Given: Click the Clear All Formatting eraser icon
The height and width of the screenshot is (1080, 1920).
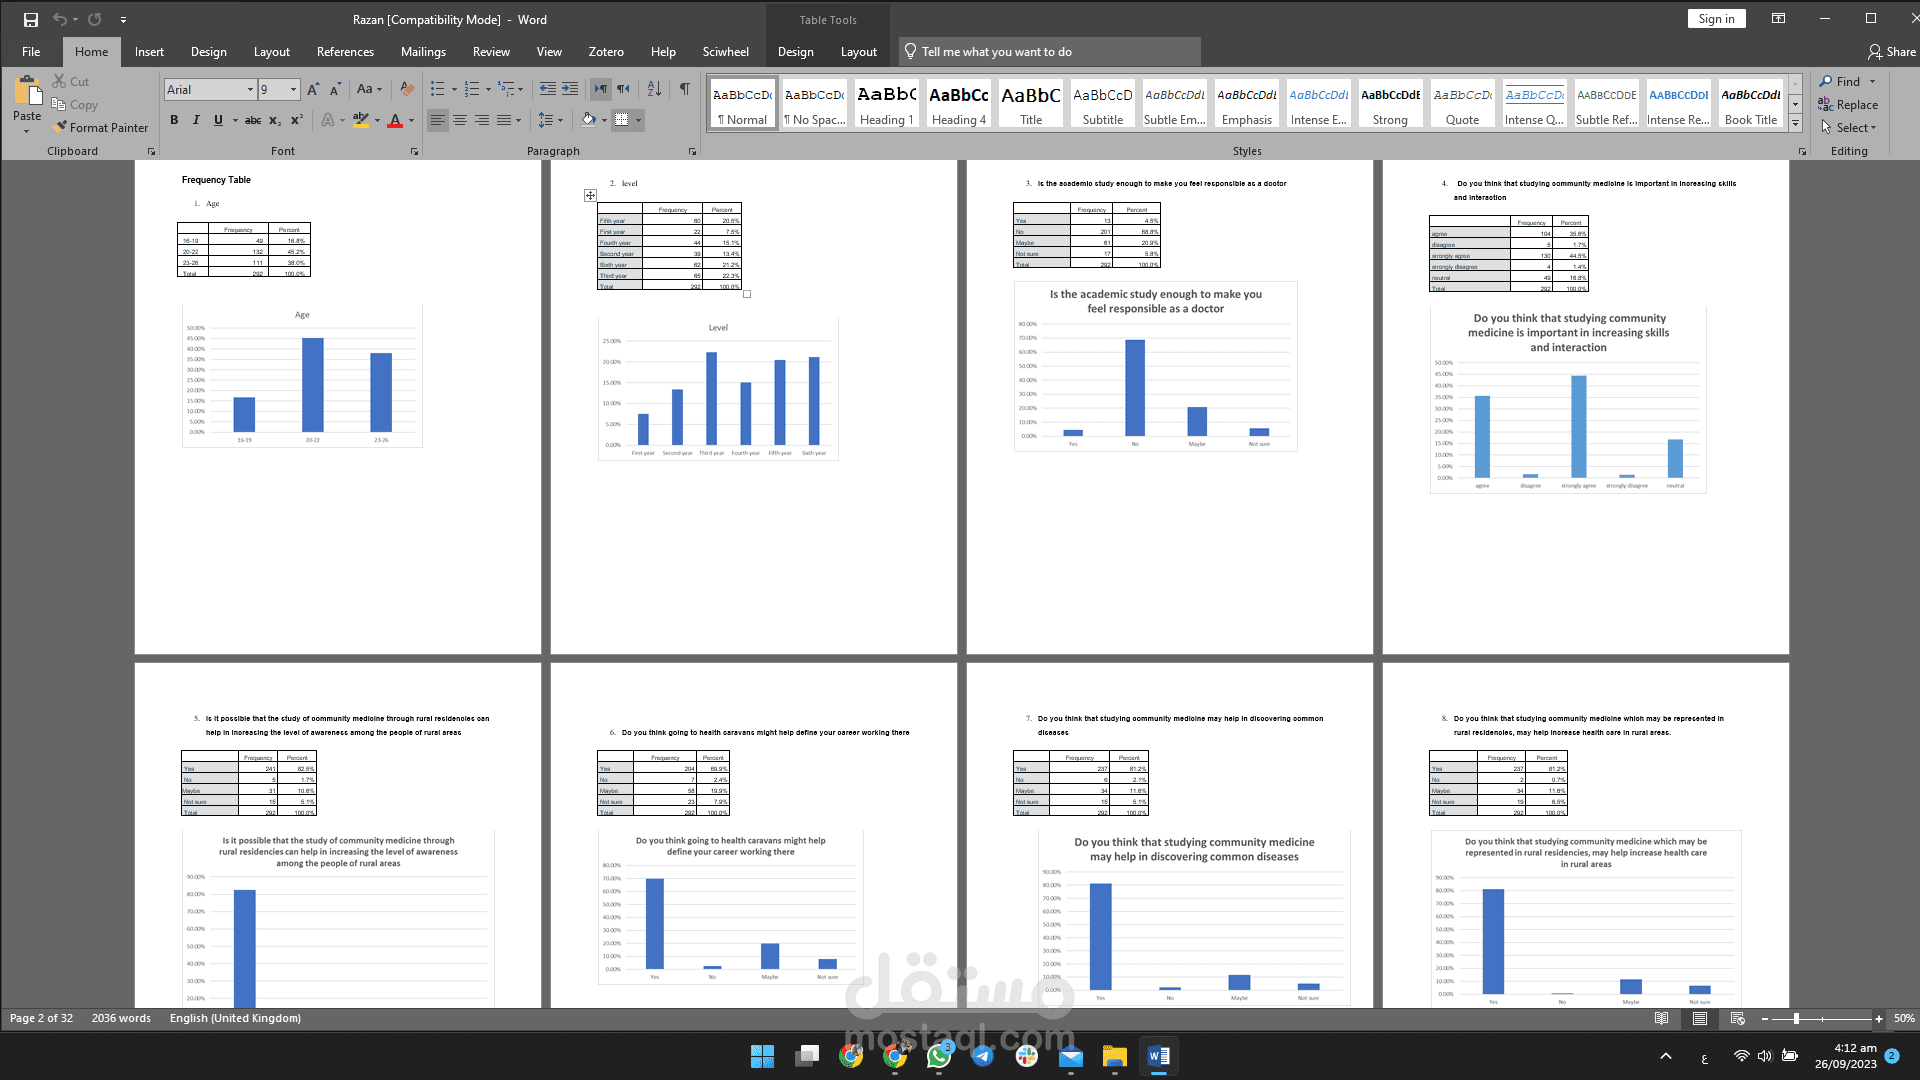Looking at the screenshot, I should pos(406,89).
